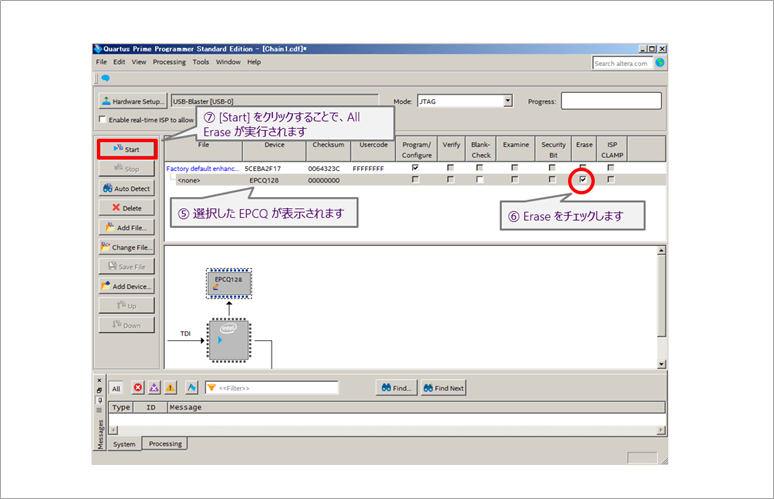Click messages horizontal scroll right arrow

click(x=661, y=430)
